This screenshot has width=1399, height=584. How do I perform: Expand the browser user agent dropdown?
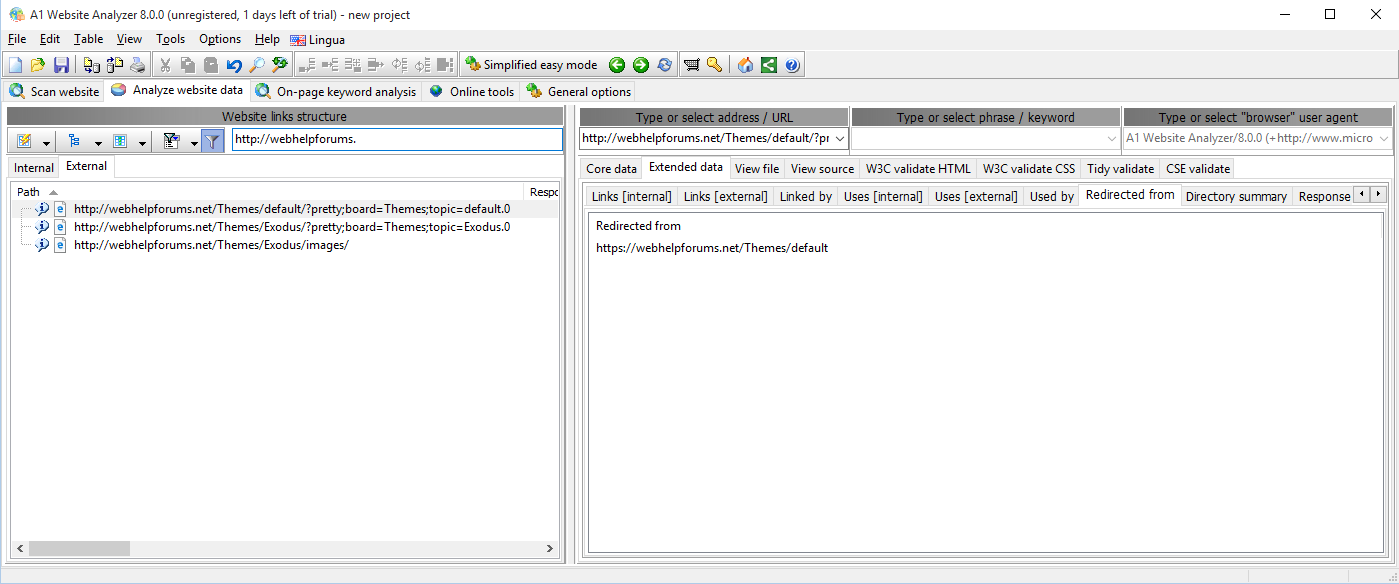coord(1384,139)
